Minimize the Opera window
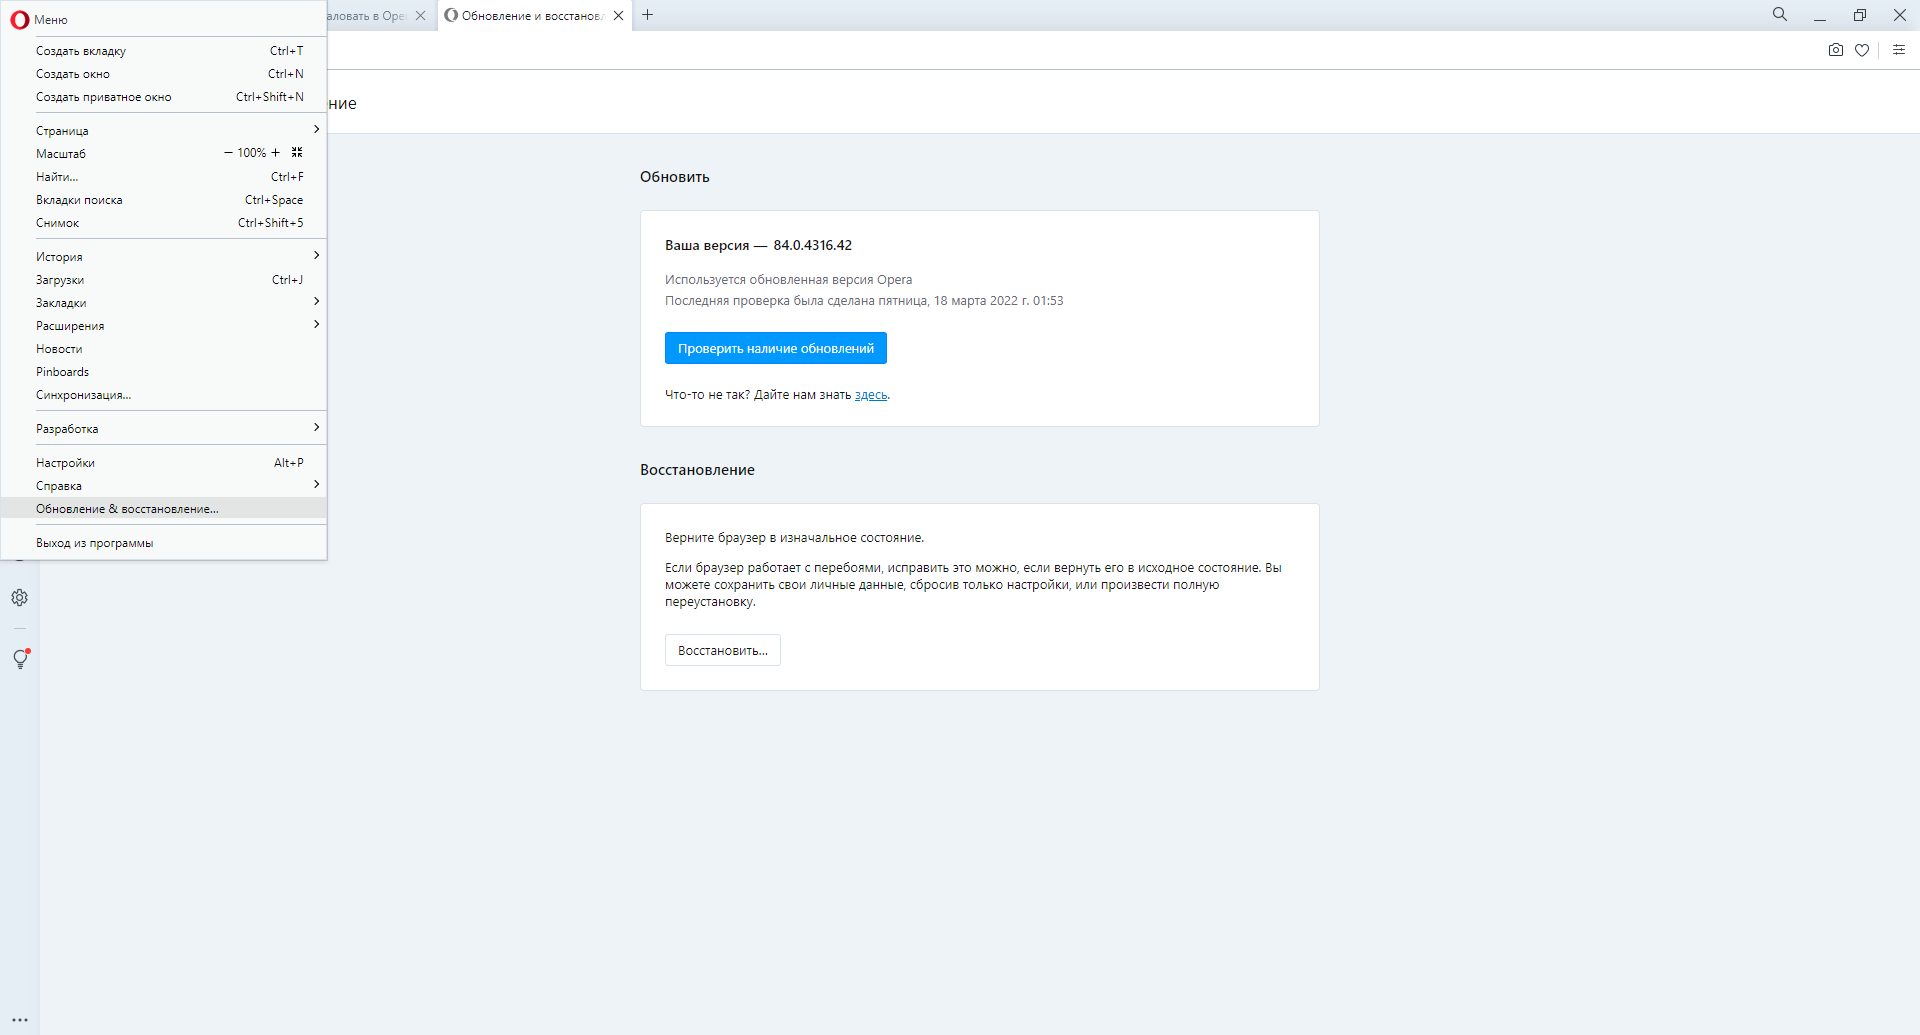1920x1035 pixels. (1820, 15)
